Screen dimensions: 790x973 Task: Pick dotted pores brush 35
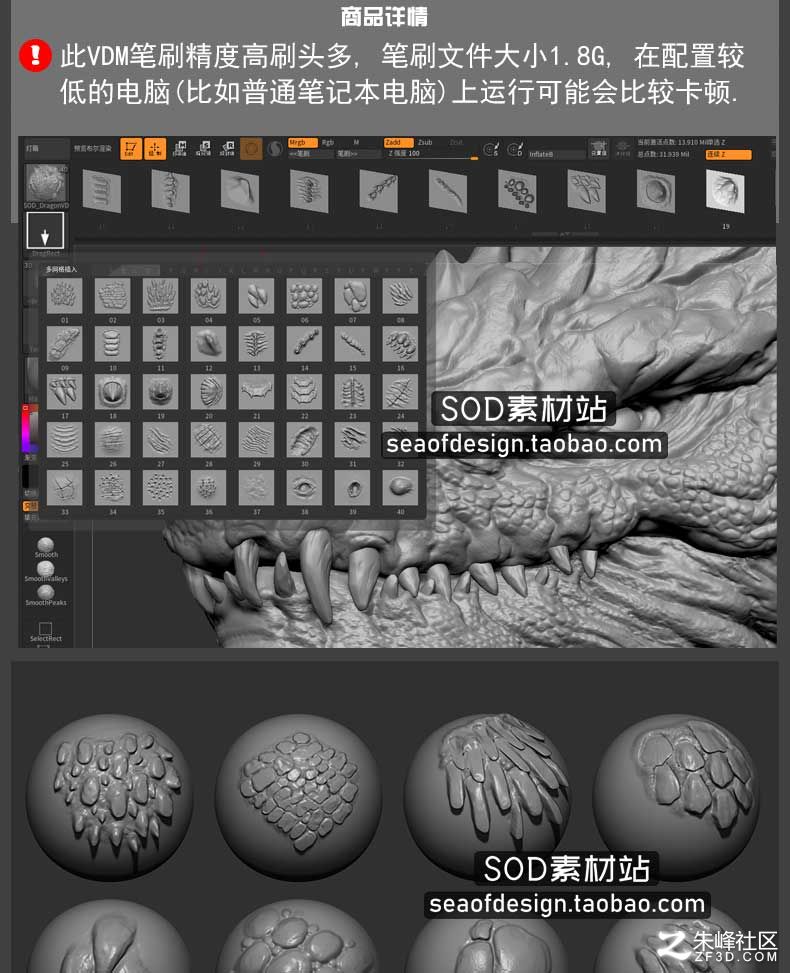pos(161,488)
